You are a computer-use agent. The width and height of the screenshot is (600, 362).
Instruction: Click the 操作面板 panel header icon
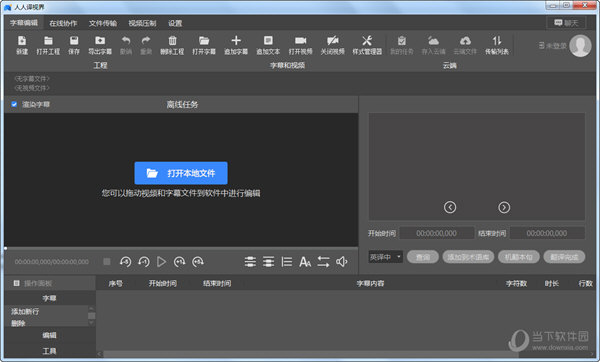16,283
